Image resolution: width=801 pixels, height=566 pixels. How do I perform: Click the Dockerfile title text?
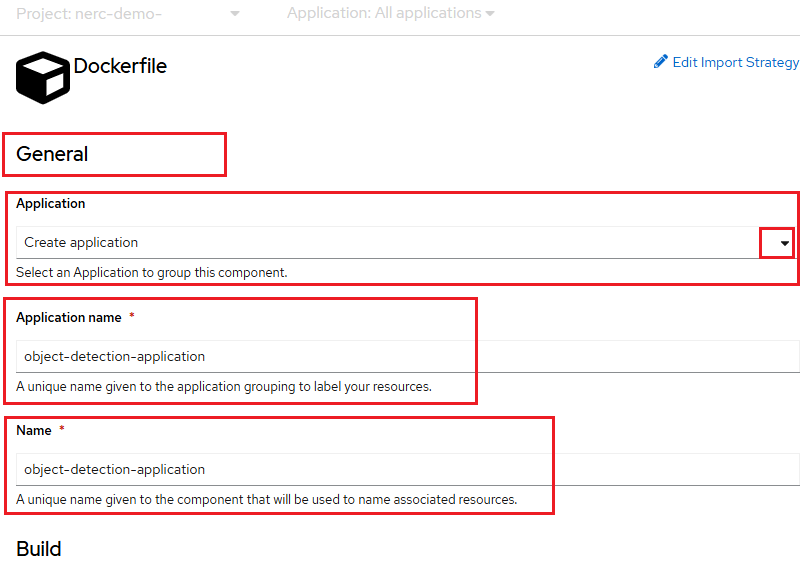[x=120, y=66]
